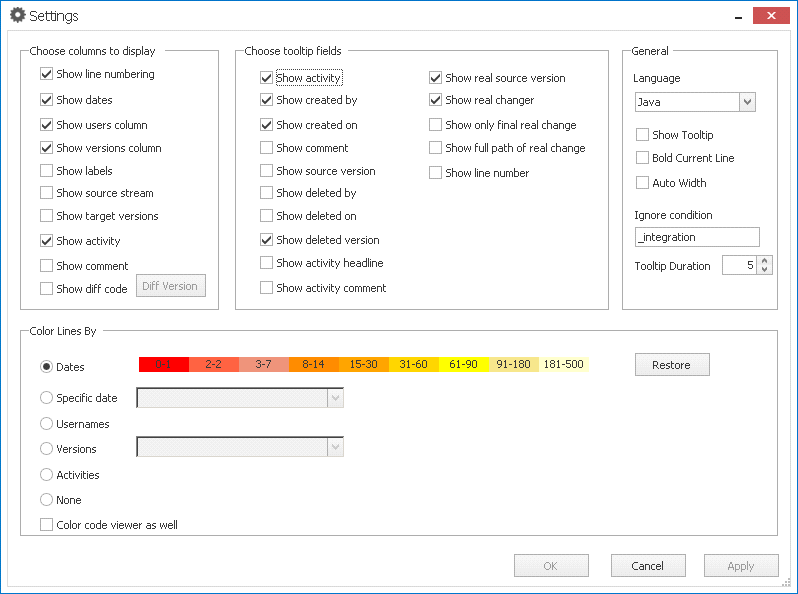Click the red 0-1 days color swatch
The width and height of the screenshot is (798, 594).
point(163,365)
